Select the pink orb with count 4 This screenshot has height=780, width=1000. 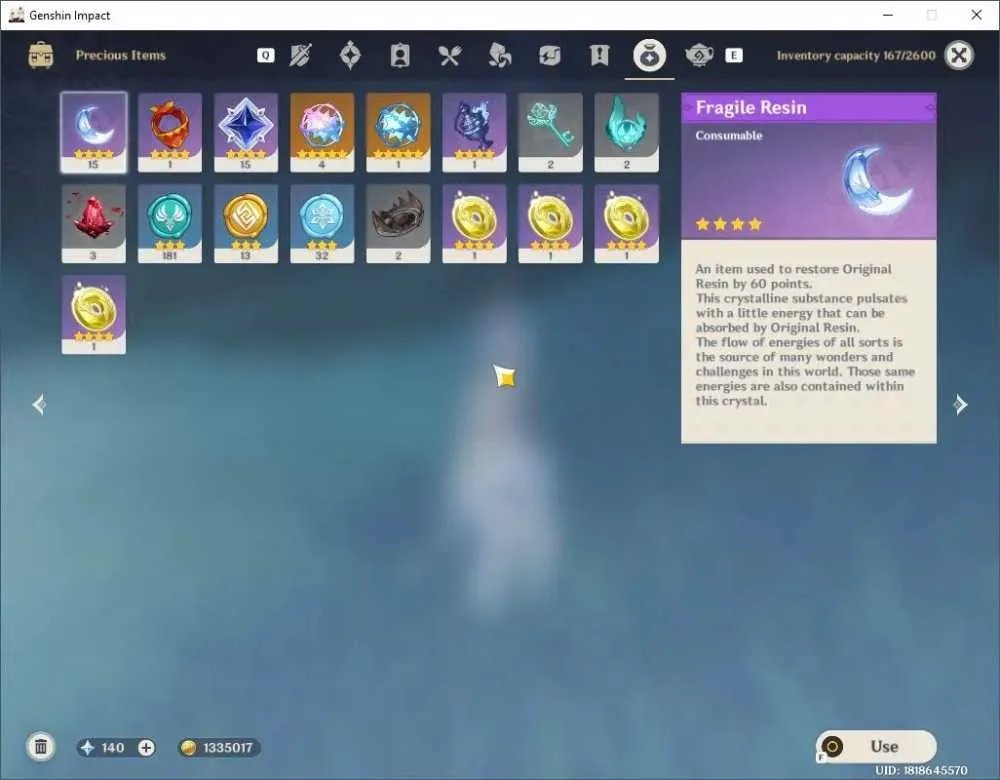click(x=322, y=132)
